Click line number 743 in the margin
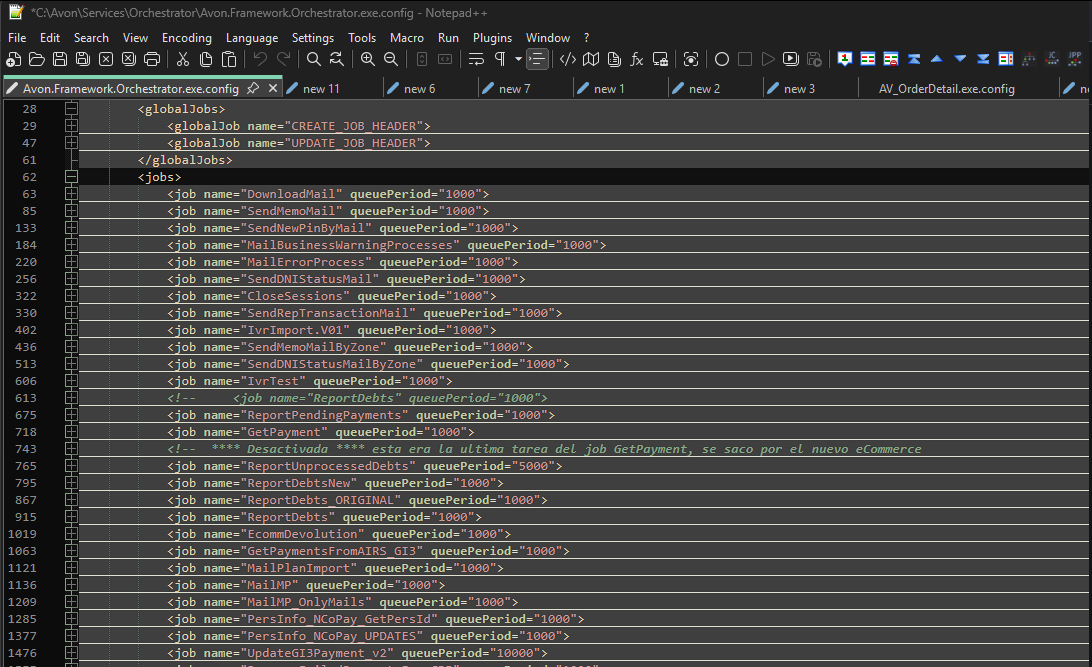 click(x=26, y=449)
